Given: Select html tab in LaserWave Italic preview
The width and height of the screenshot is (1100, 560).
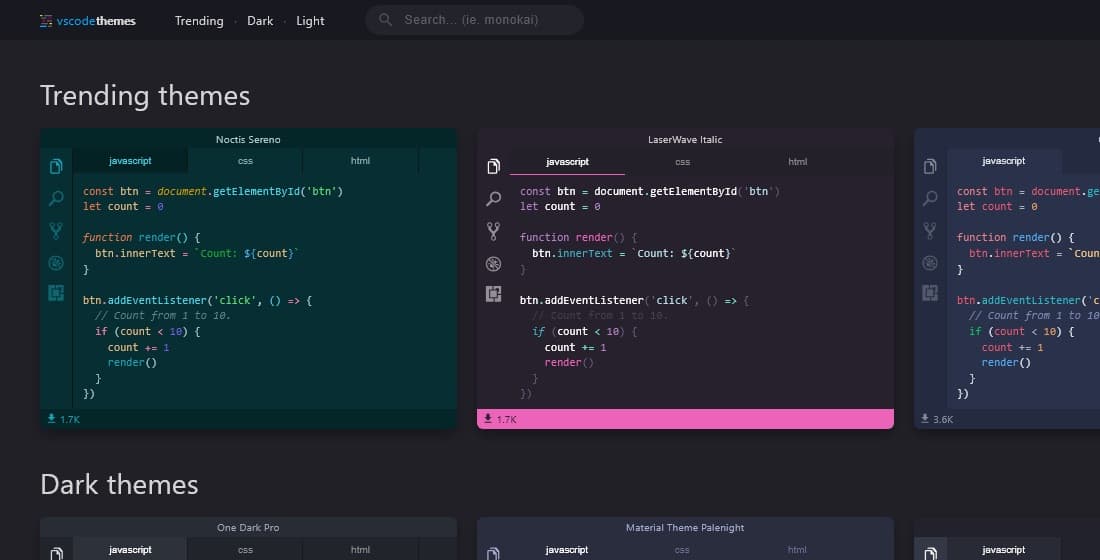Looking at the screenshot, I should [797, 162].
